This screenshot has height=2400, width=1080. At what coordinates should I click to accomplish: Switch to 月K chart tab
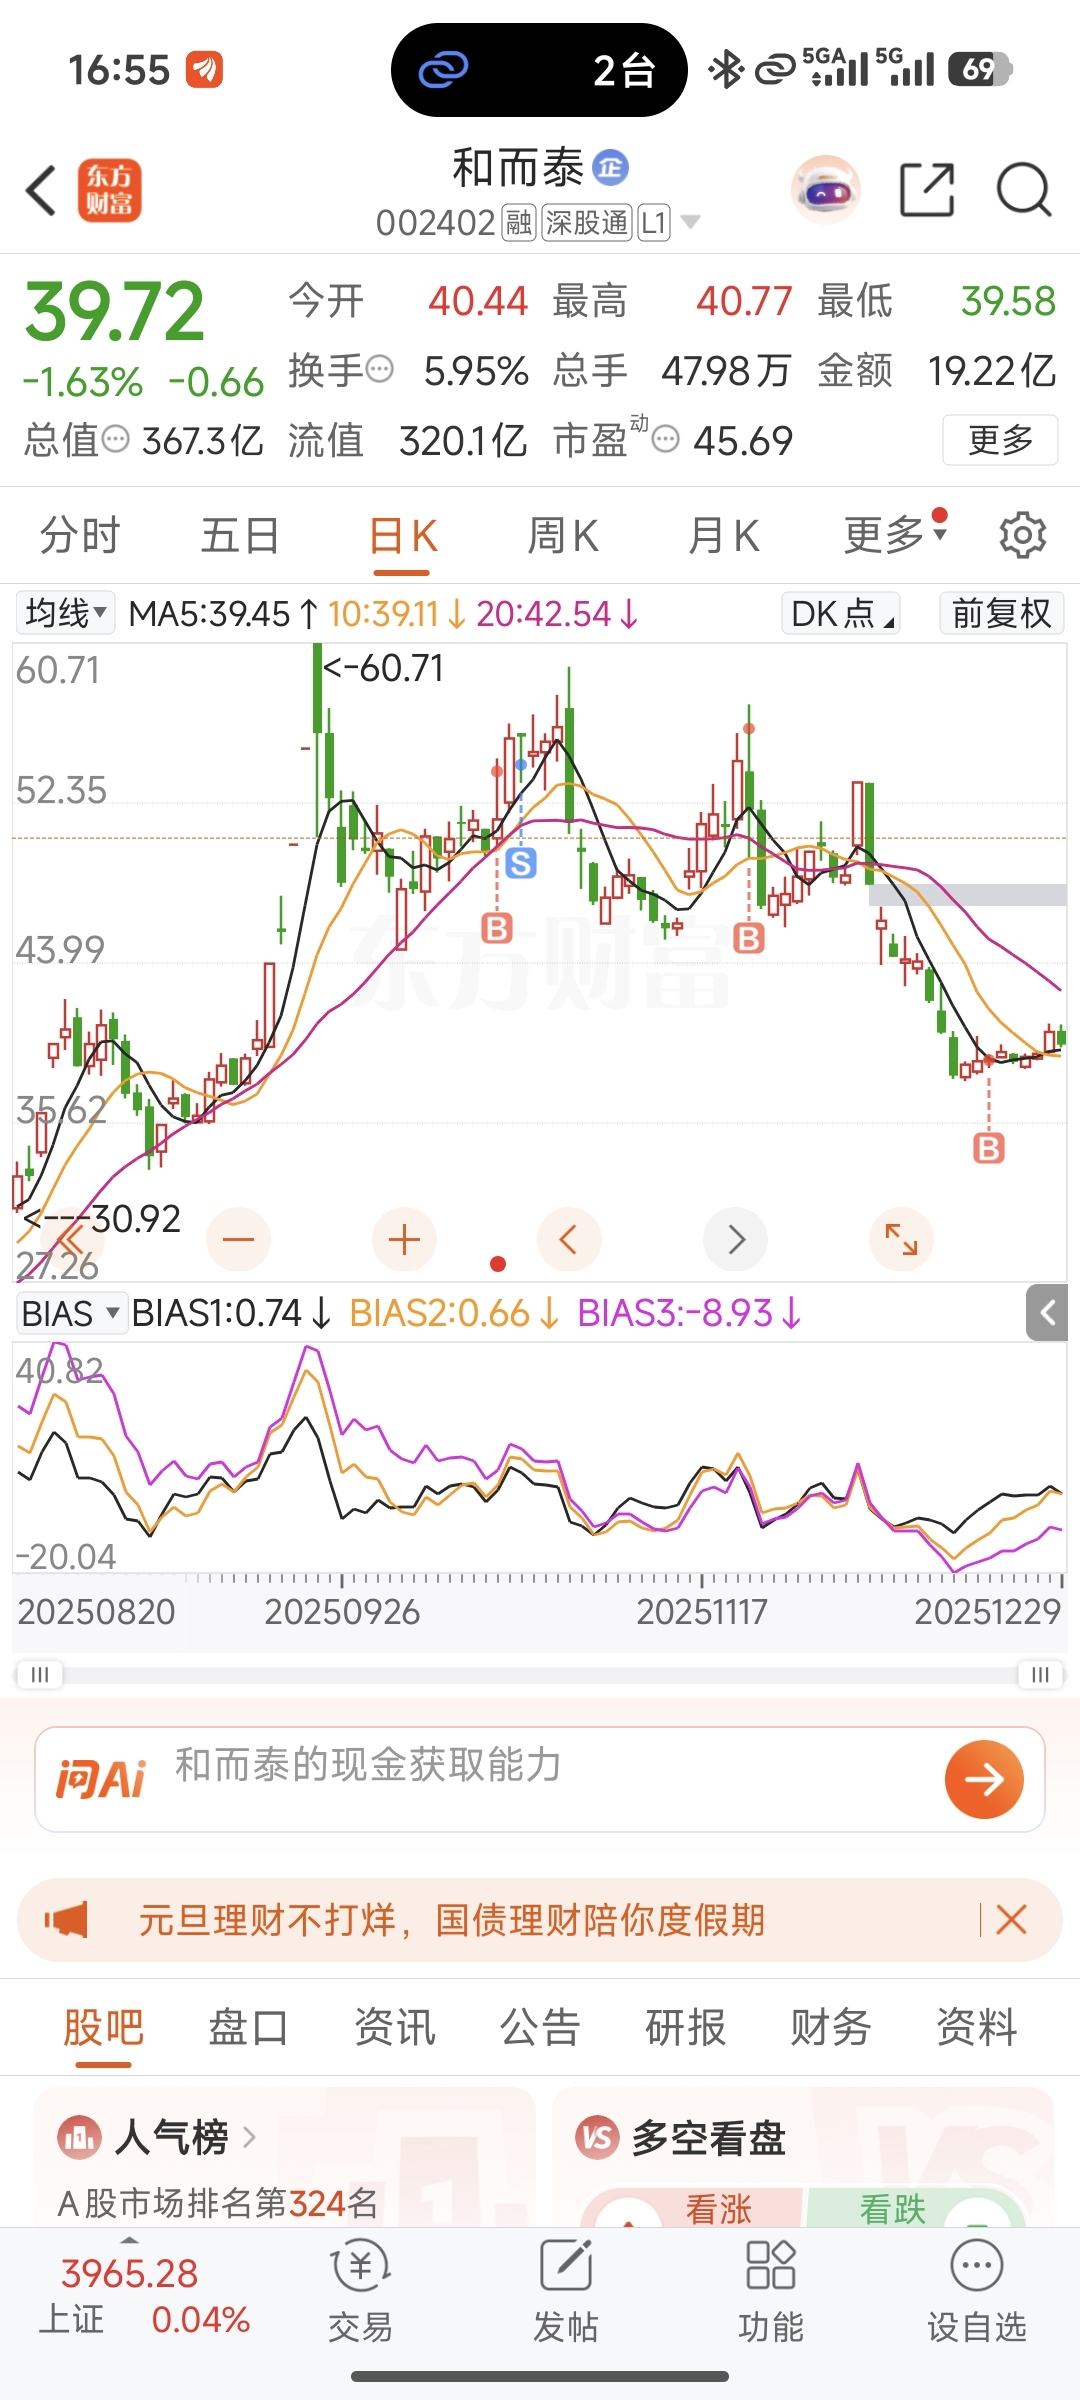pyautogui.click(x=723, y=535)
